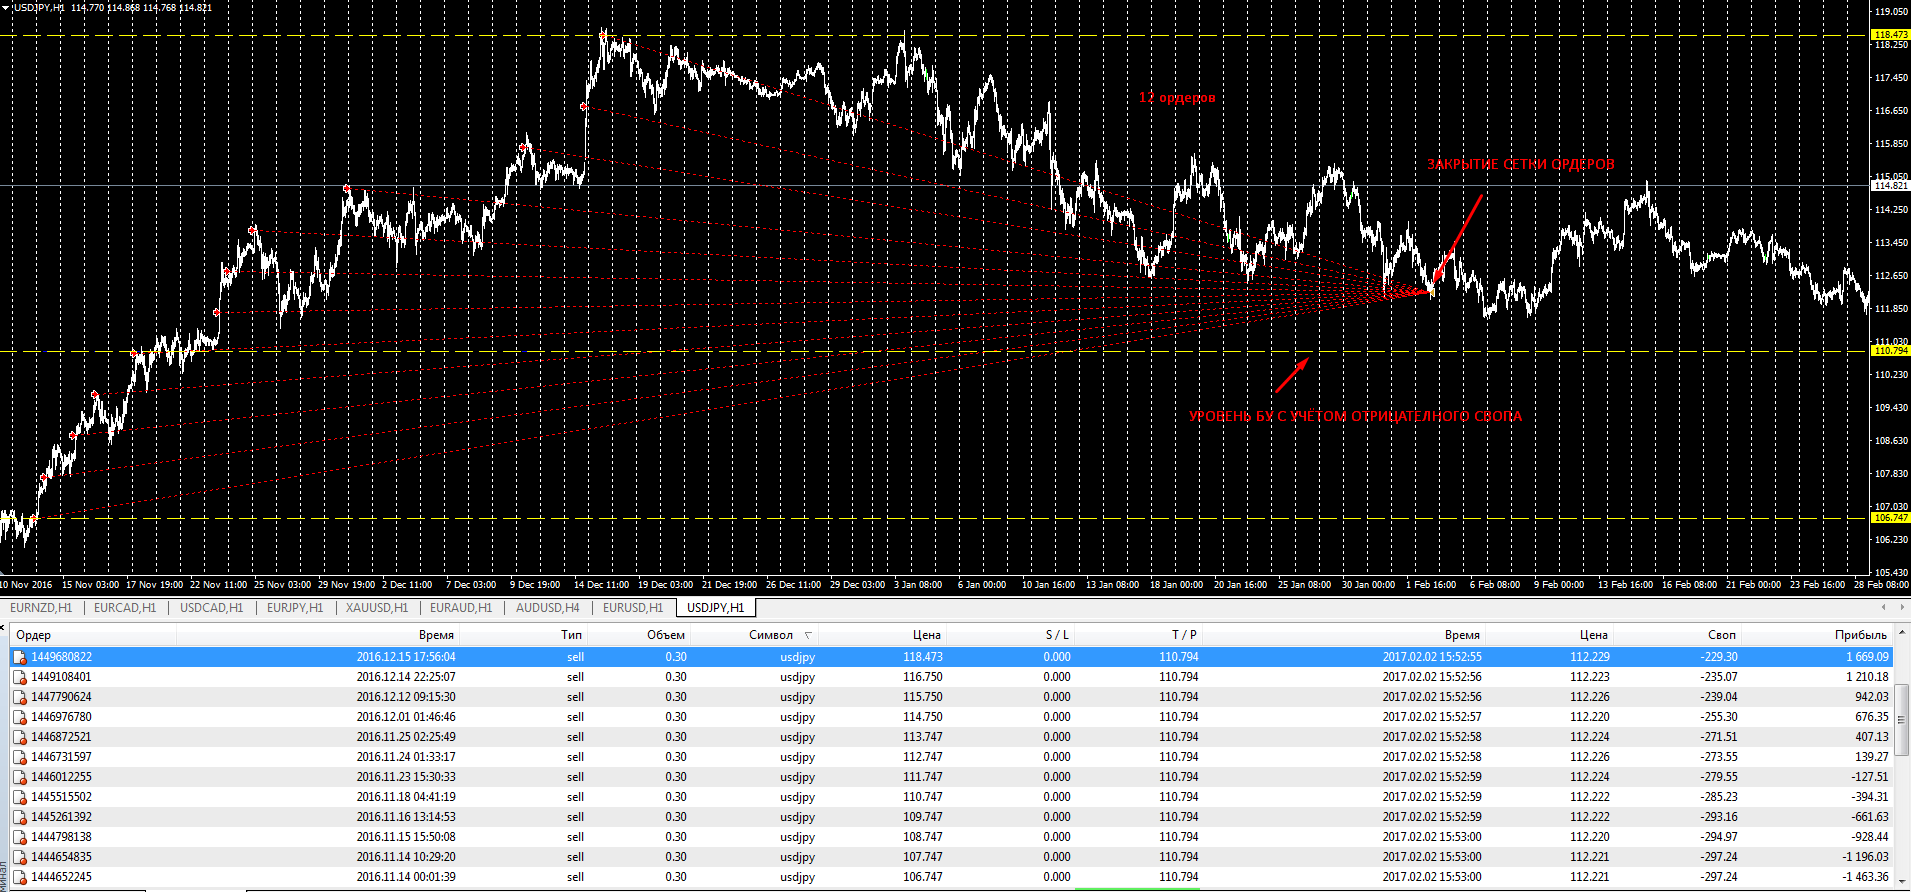Screen dimensions: 1911x892
Task: Click the order icon beside 1445515502
Action: click(20, 797)
